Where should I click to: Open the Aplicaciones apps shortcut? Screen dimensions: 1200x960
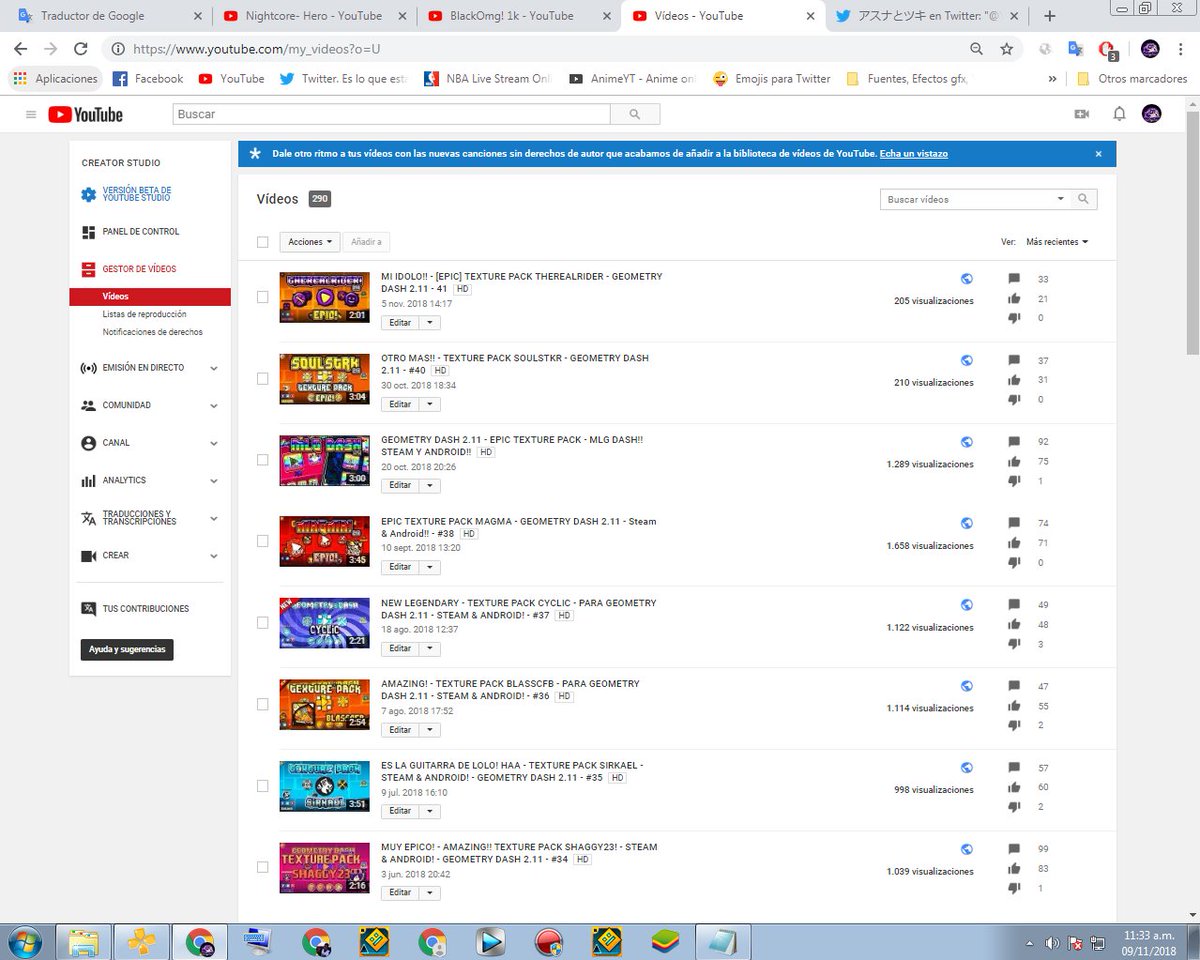(x=56, y=79)
